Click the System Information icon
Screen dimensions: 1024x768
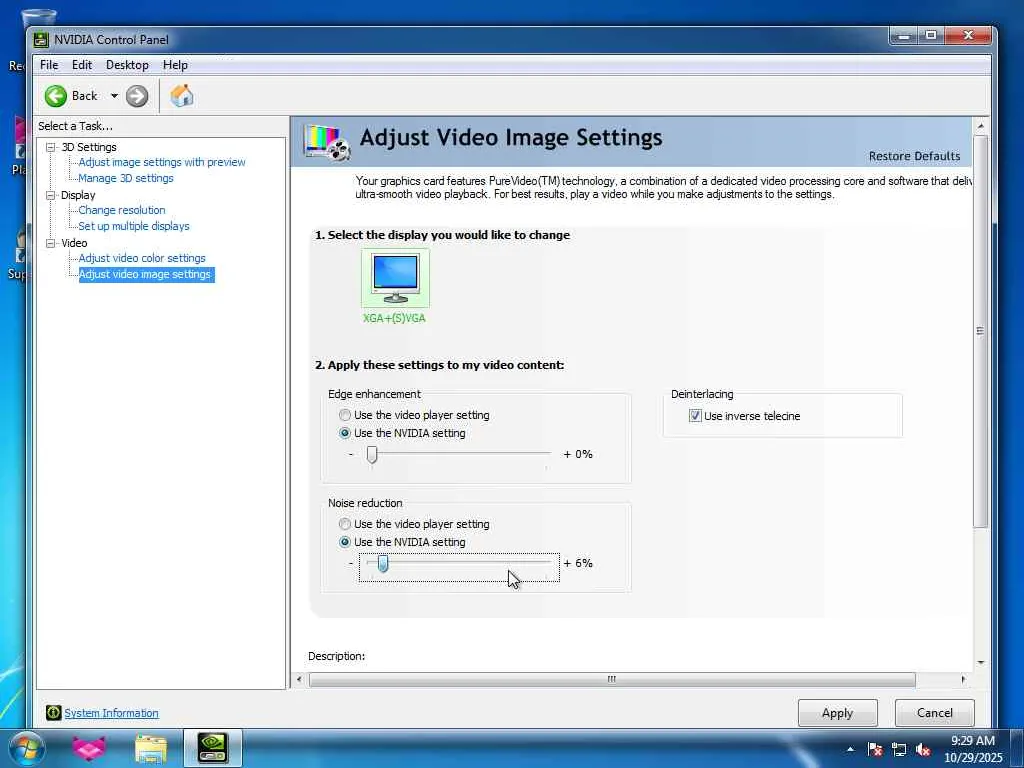[x=54, y=712]
